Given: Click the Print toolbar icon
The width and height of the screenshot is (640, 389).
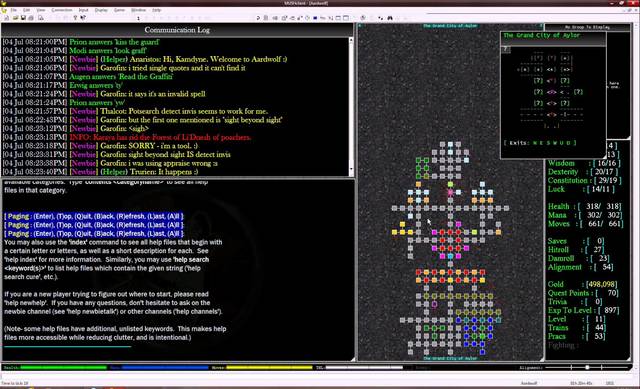Looking at the screenshot, I should [31, 18].
